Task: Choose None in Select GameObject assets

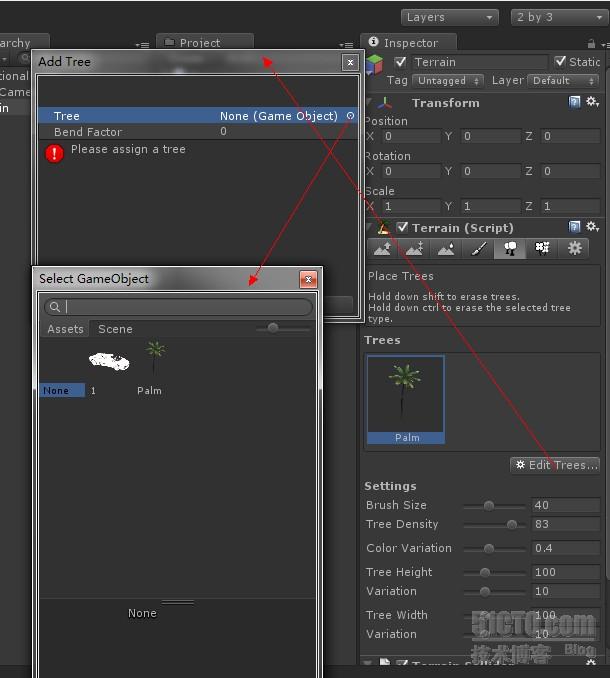Action: click(62, 390)
